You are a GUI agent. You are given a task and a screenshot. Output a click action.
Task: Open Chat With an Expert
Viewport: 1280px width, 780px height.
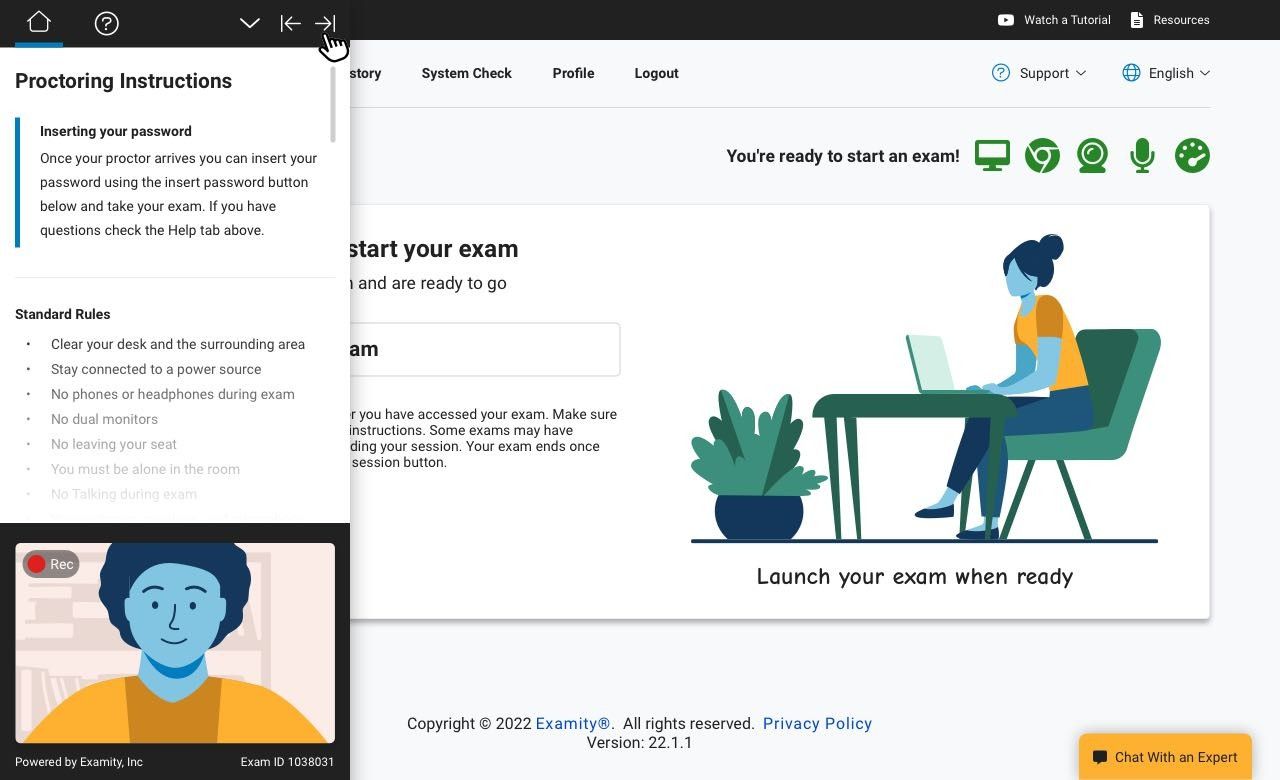click(1165, 757)
